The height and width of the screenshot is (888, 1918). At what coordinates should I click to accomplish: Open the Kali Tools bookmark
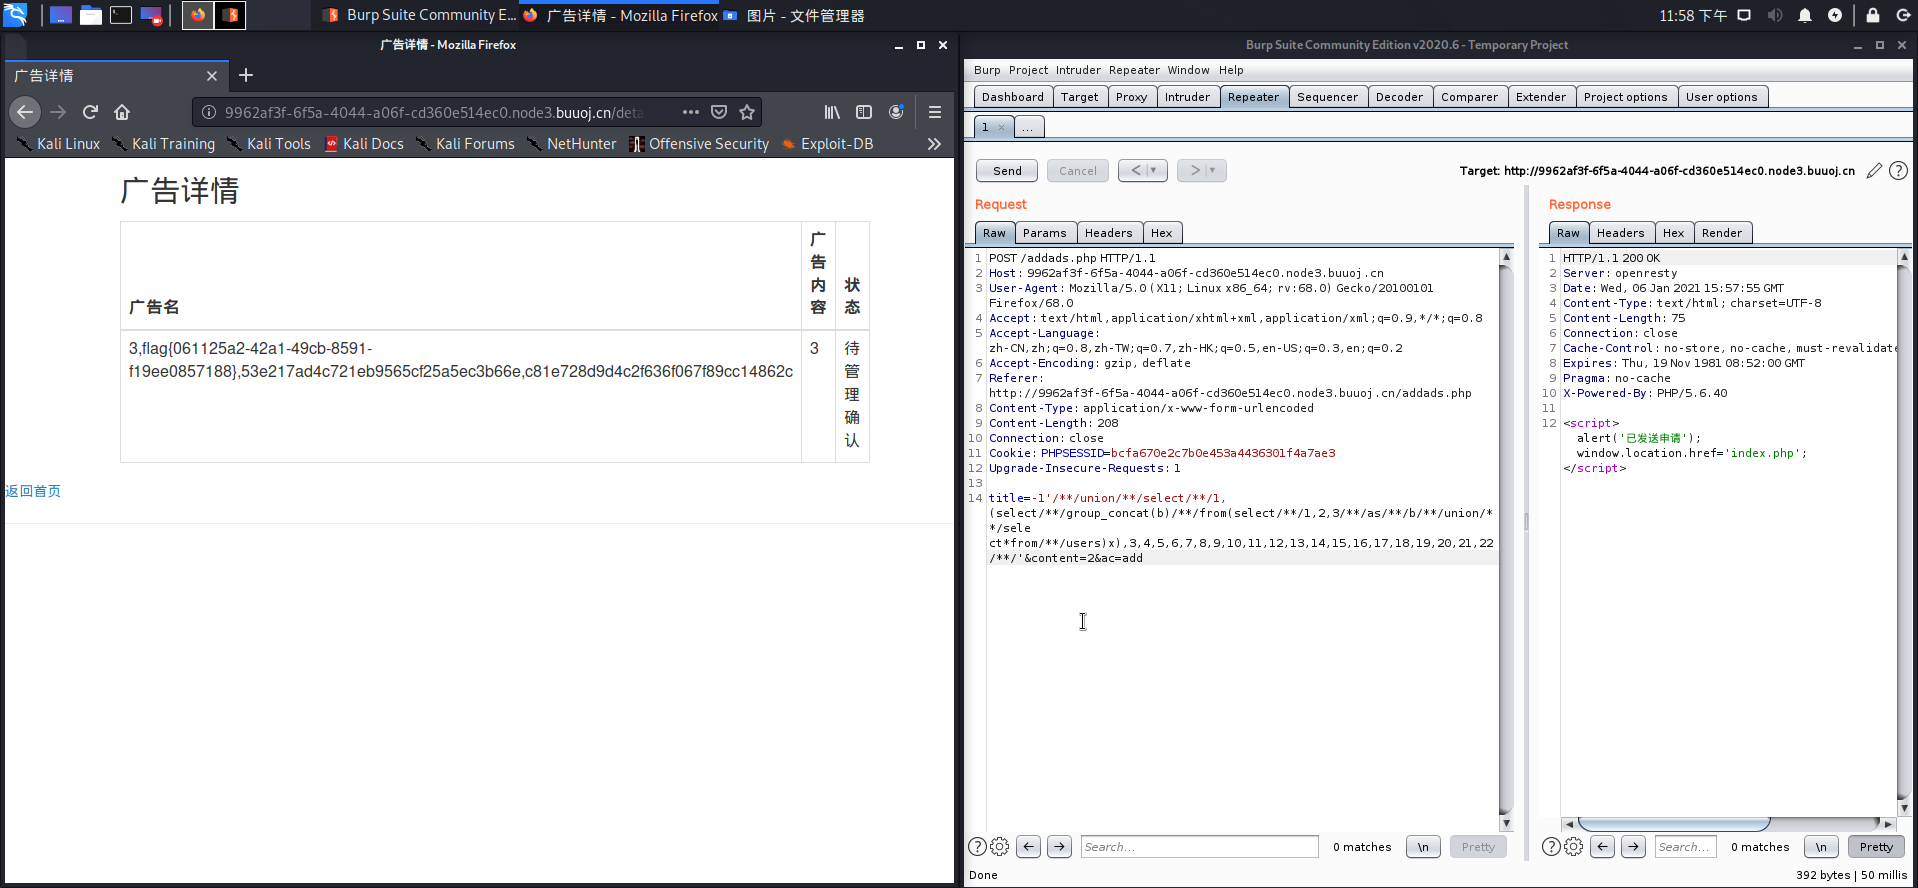(x=269, y=144)
